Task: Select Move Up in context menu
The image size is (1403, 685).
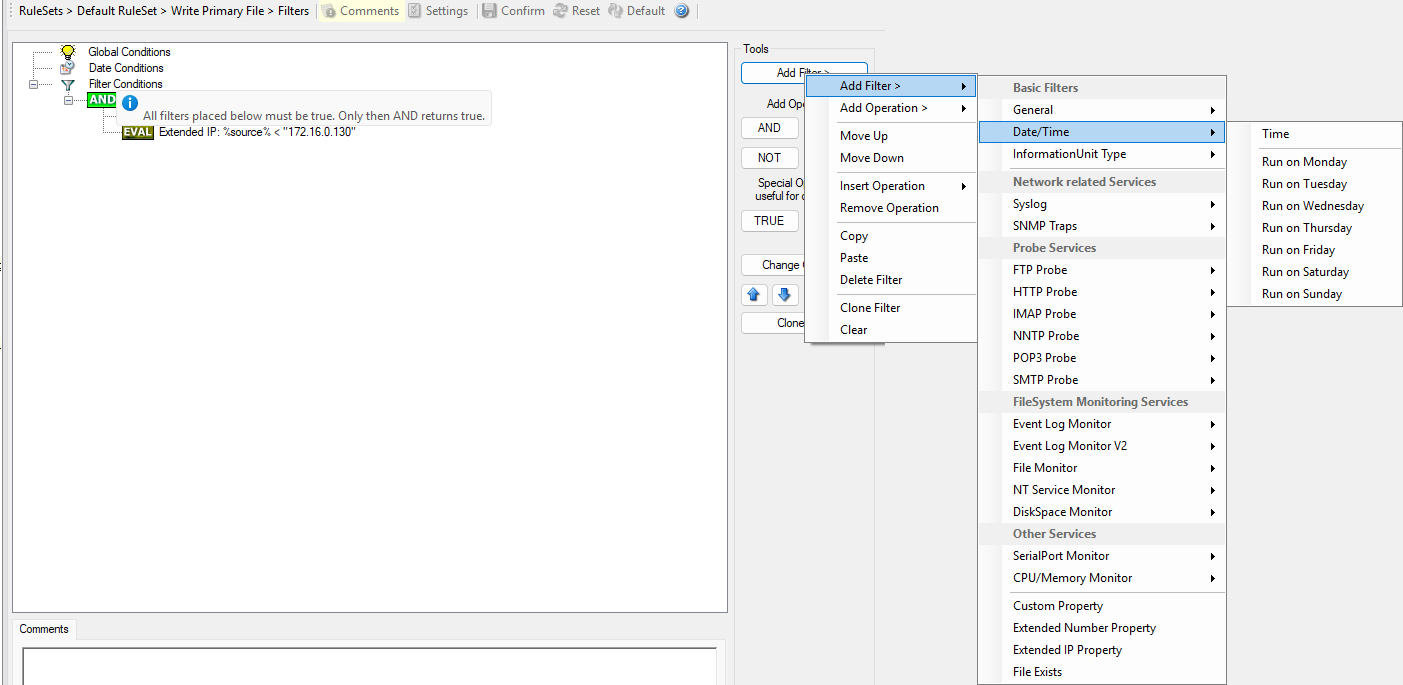Action: pos(891,136)
